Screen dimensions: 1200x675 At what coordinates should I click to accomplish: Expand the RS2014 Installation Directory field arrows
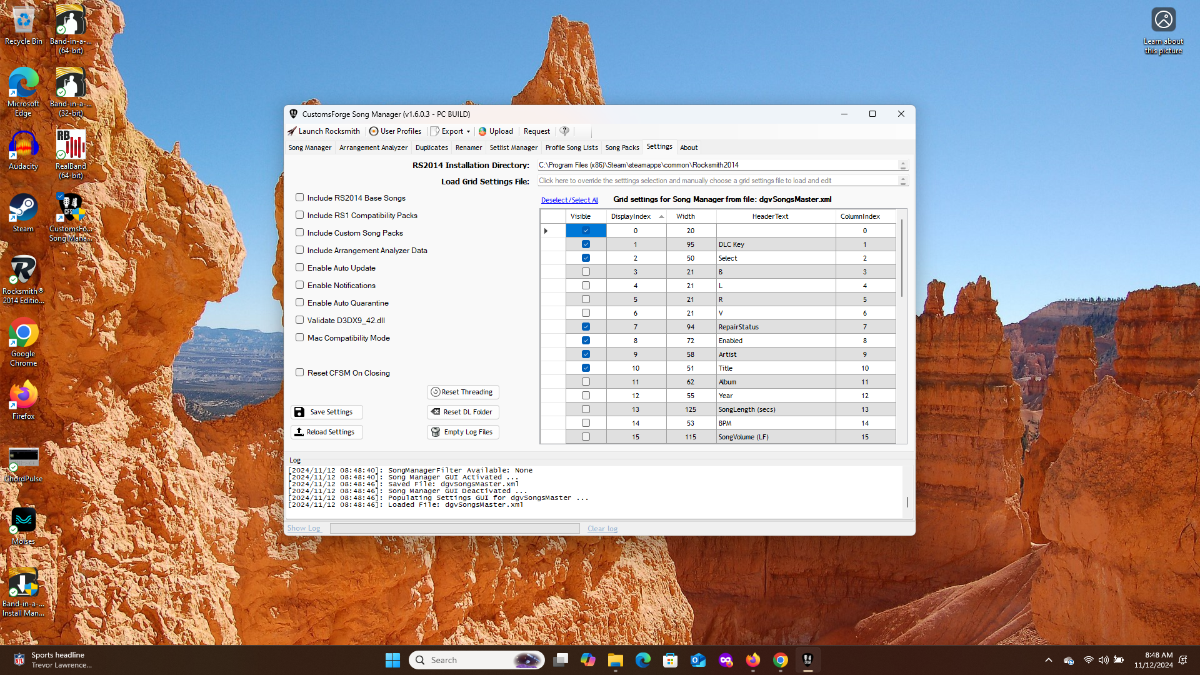(903, 165)
